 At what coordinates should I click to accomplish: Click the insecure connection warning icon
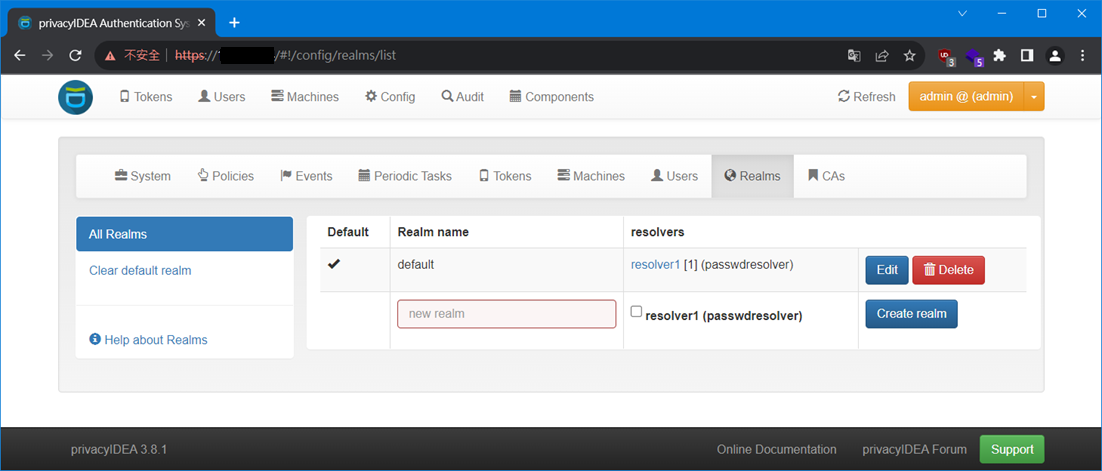click(x=110, y=56)
